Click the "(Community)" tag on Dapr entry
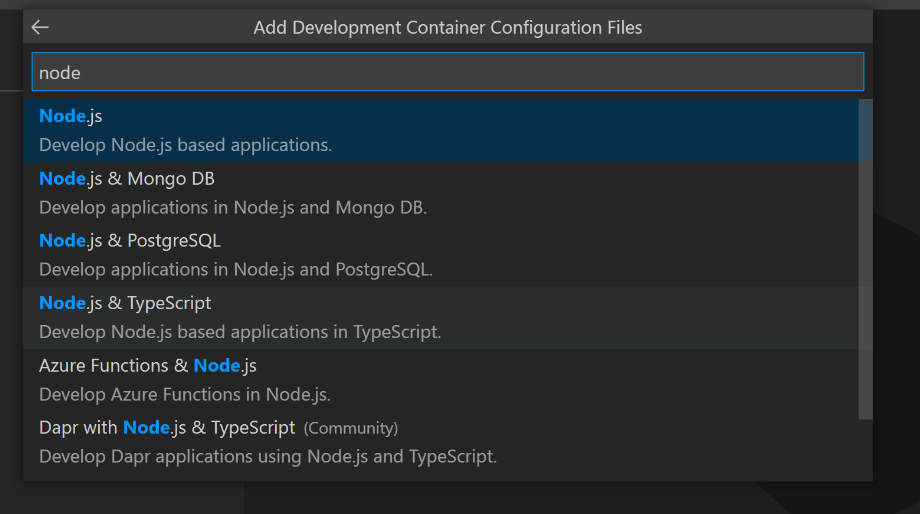Viewport: 920px width, 514px height. [x=351, y=428]
